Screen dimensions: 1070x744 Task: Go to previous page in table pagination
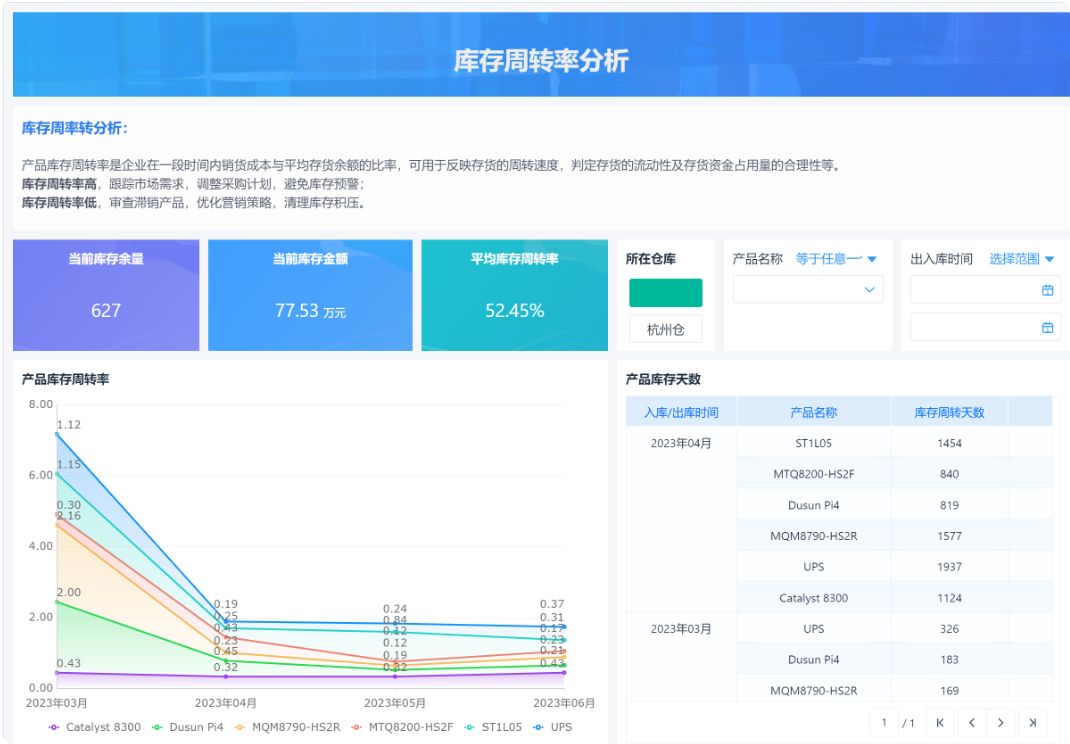coord(971,722)
